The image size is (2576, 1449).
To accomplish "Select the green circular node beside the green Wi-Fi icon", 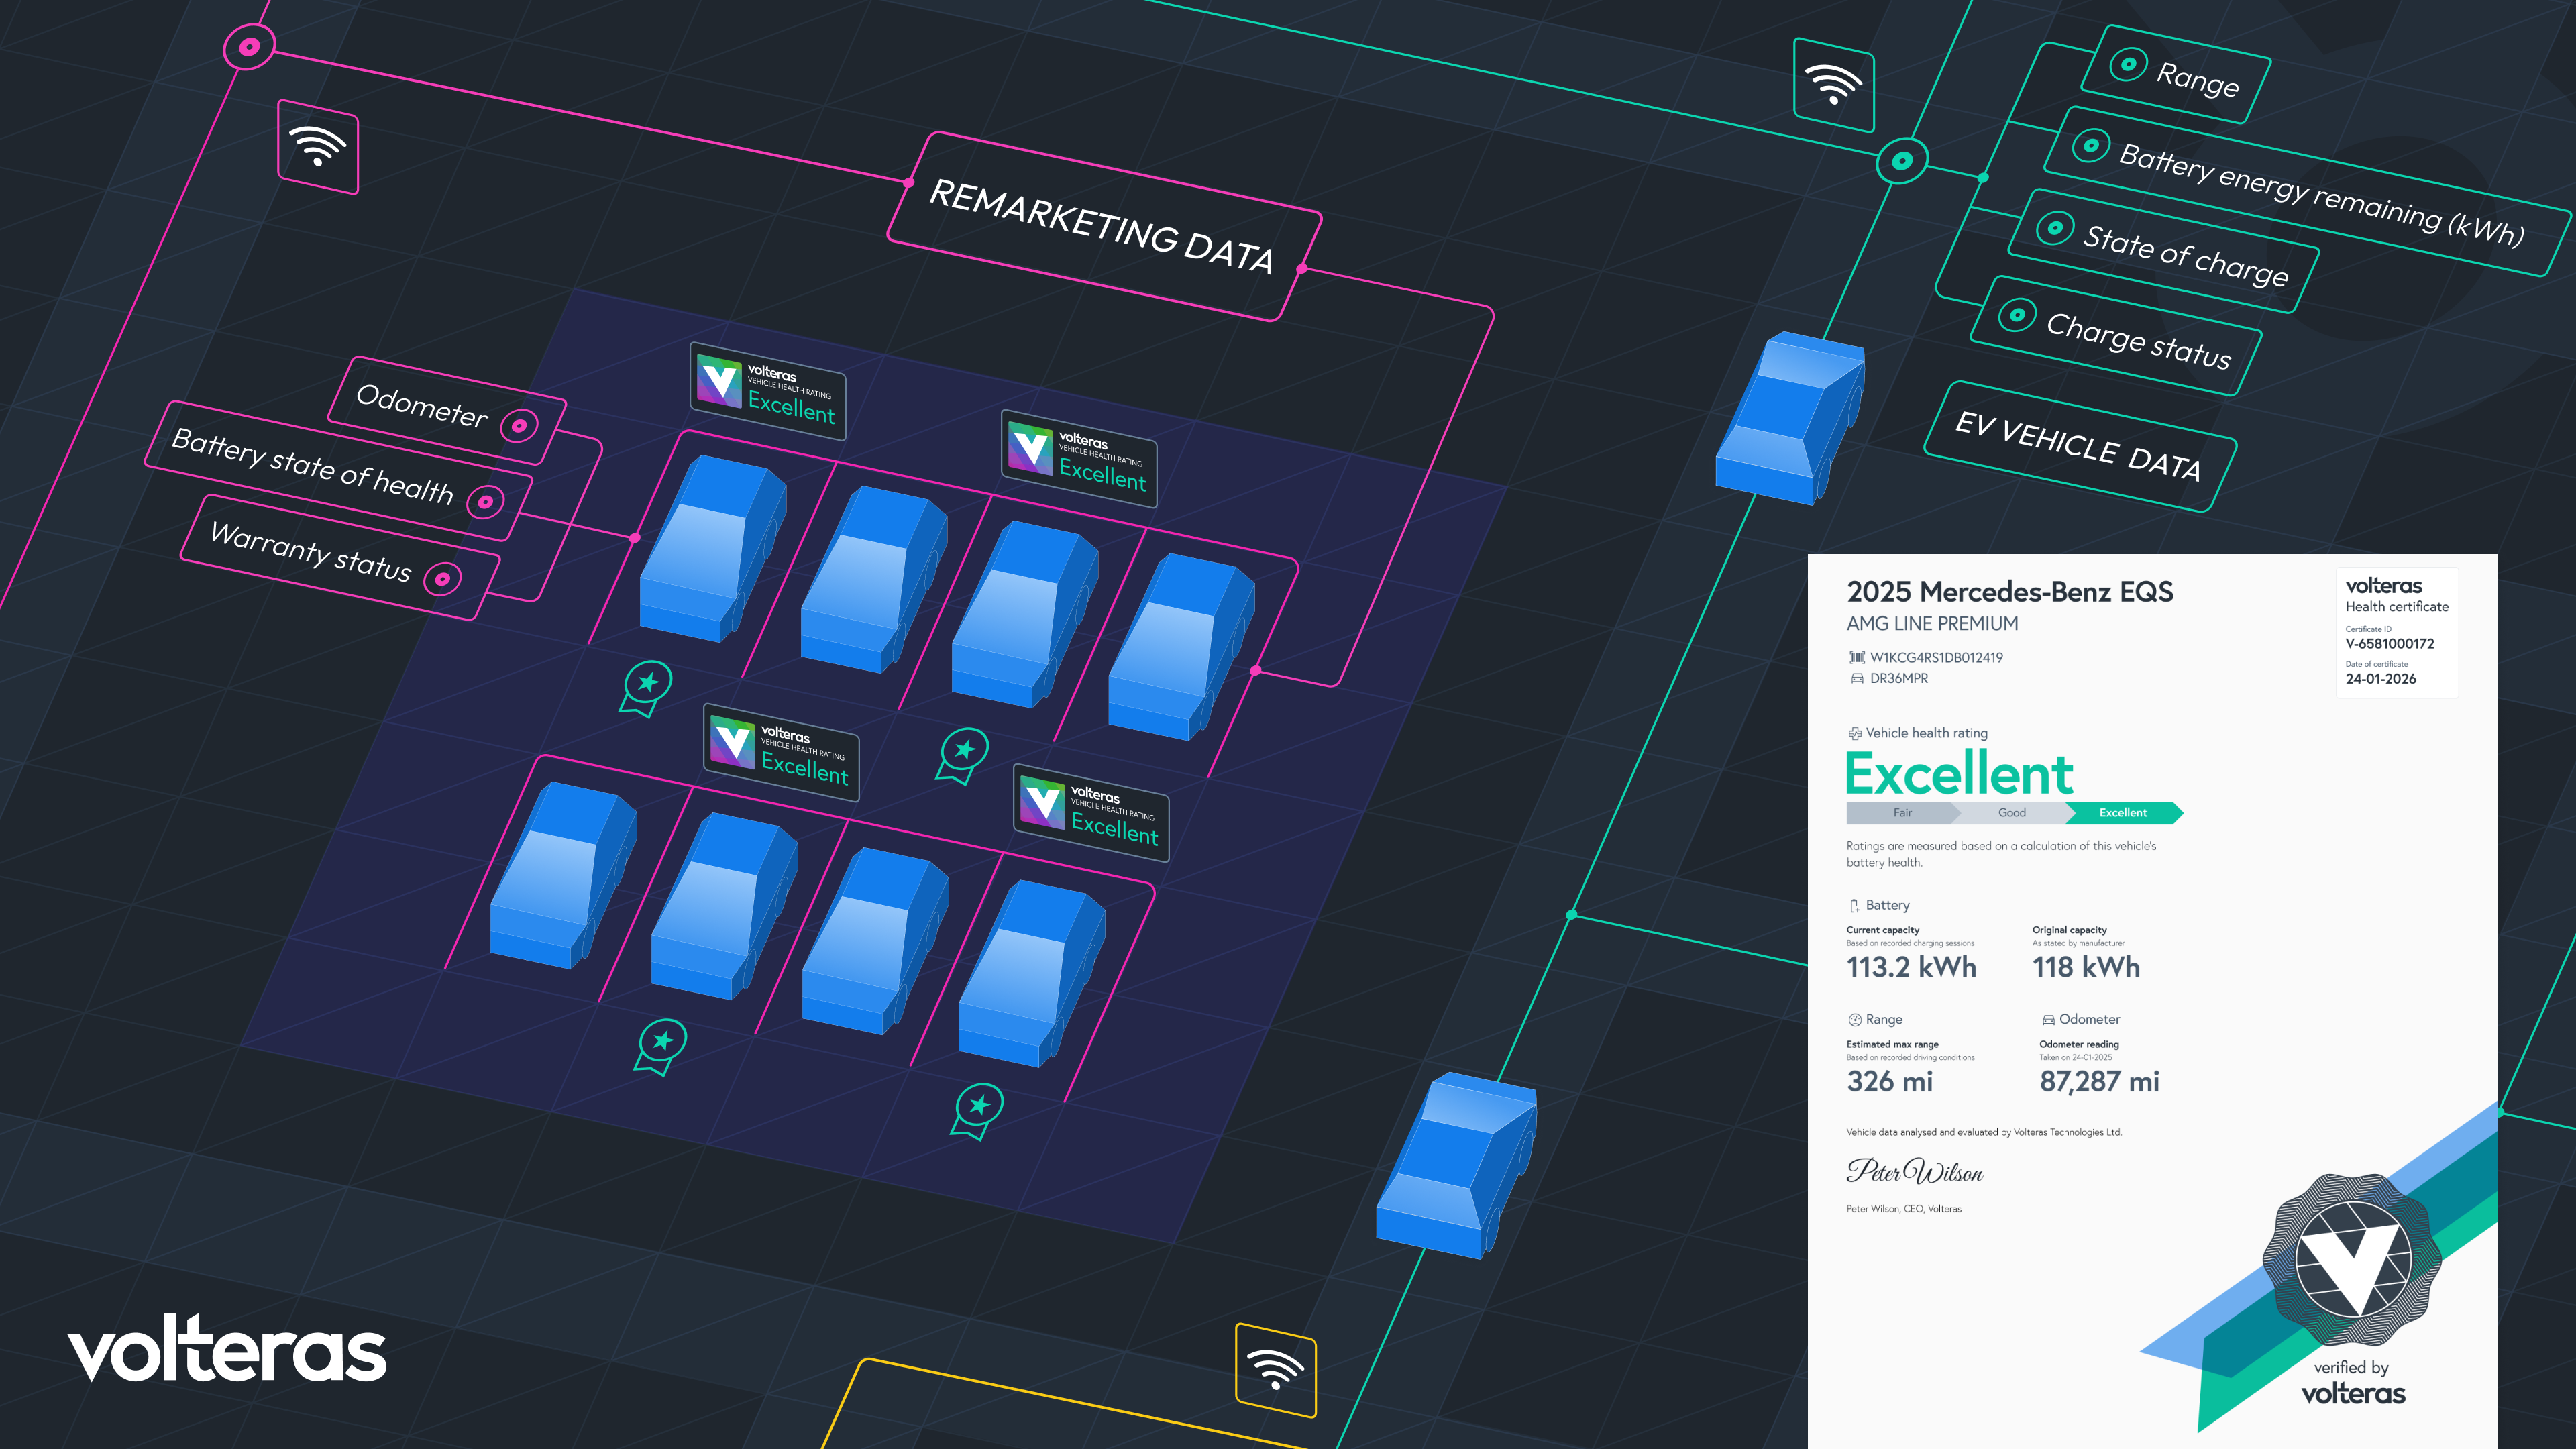I will pos(1902,160).
